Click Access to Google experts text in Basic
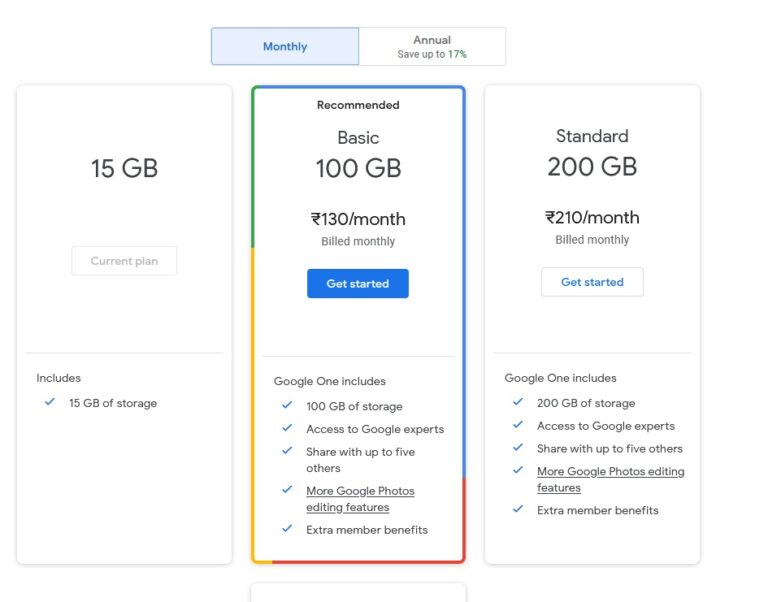 click(x=375, y=430)
